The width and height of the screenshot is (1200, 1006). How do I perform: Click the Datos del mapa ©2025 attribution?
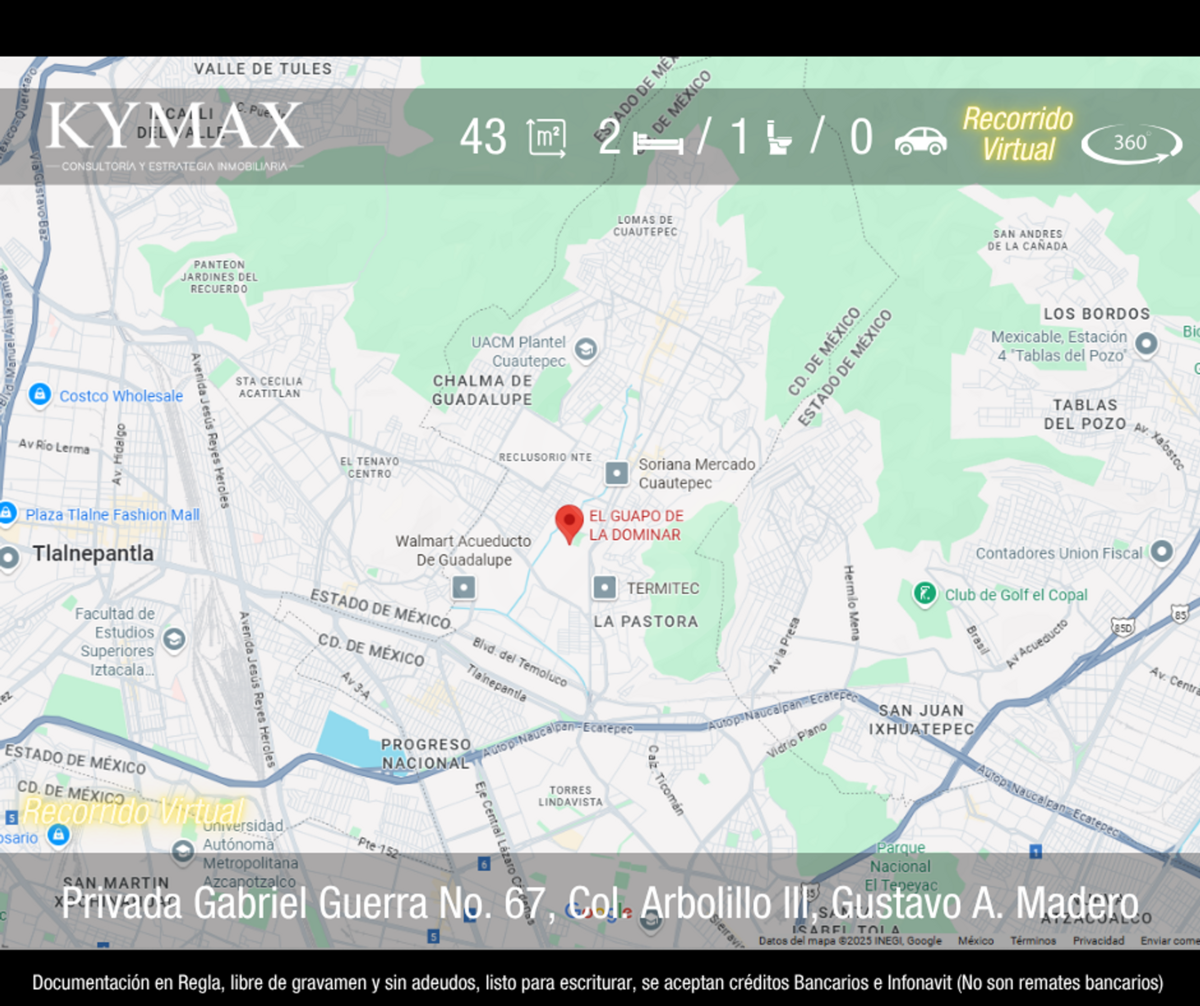click(x=850, y=941)
